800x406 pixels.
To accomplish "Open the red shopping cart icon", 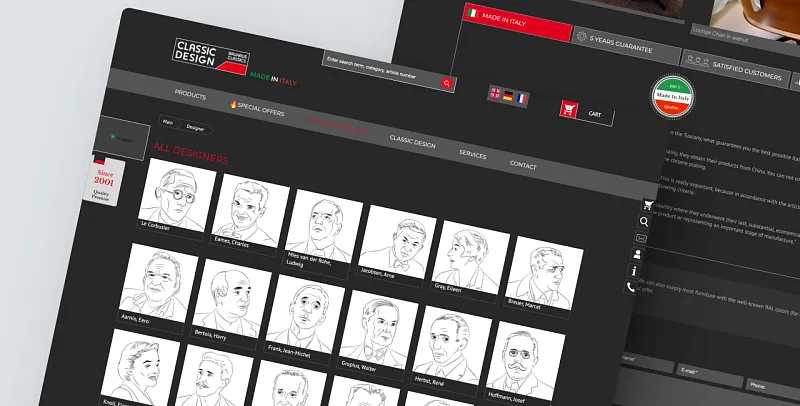I will (569, 109).
